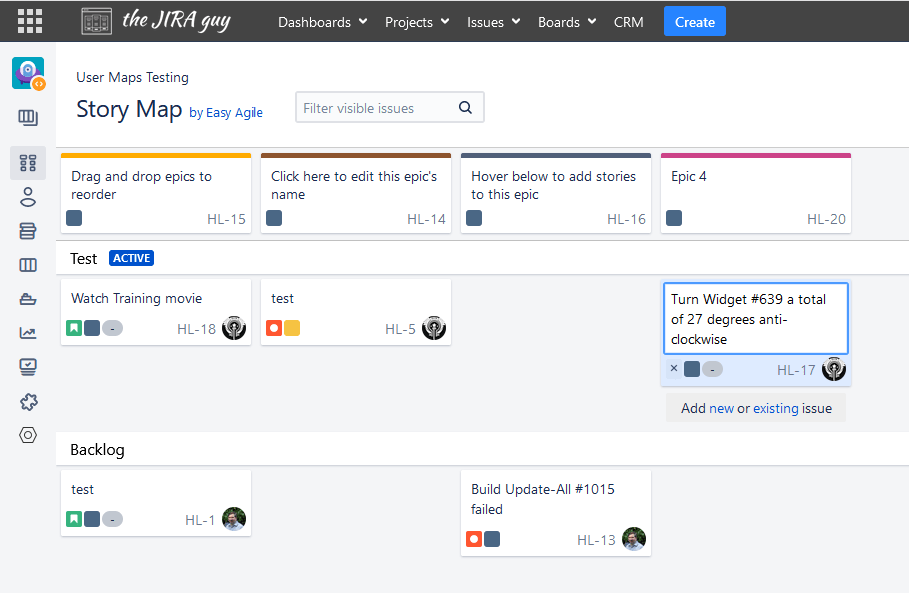909x593 pixels.
Task: Click the 'by Easy Agile' link
Action: click(226, 113)
